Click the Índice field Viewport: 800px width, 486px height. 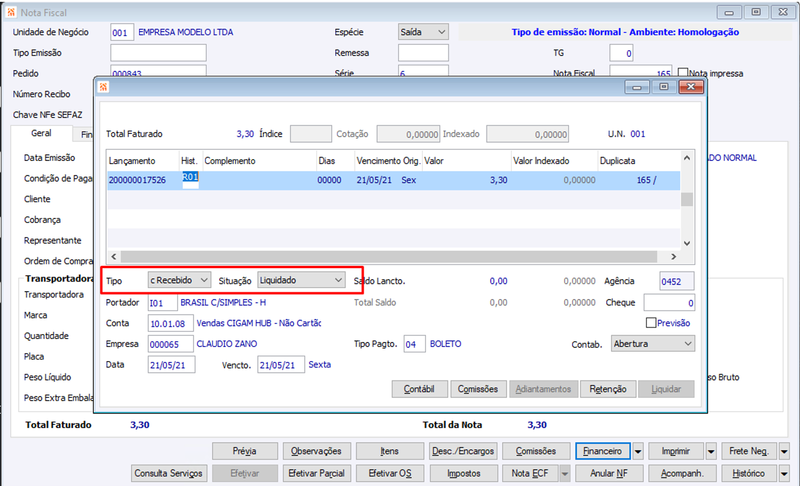[311, 134]
